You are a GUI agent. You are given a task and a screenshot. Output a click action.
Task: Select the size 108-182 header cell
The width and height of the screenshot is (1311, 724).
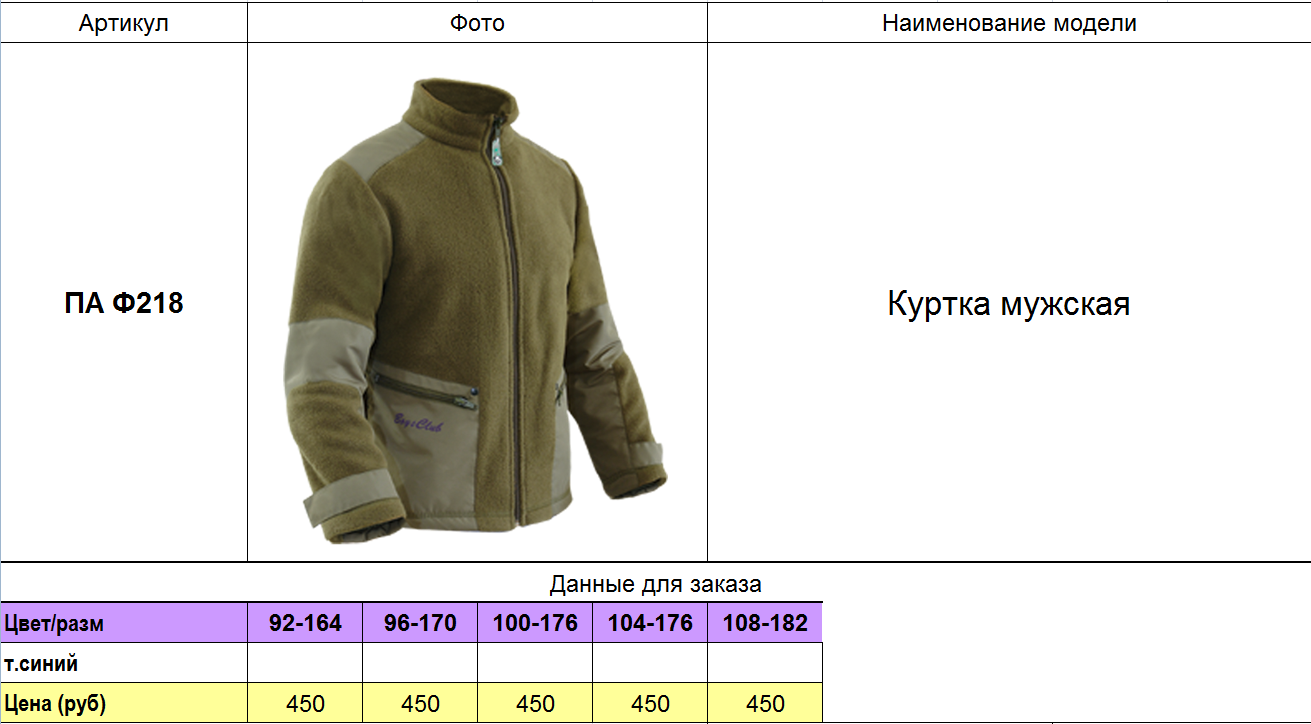pos(765,623)
